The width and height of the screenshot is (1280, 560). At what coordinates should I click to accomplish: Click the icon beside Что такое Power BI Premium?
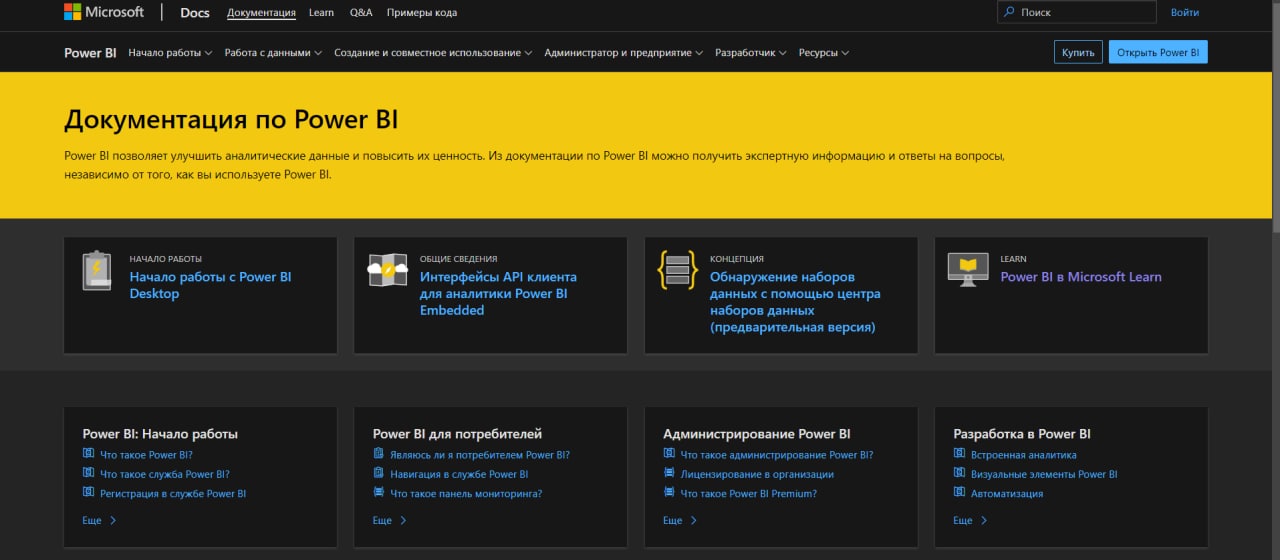[669, 493]
